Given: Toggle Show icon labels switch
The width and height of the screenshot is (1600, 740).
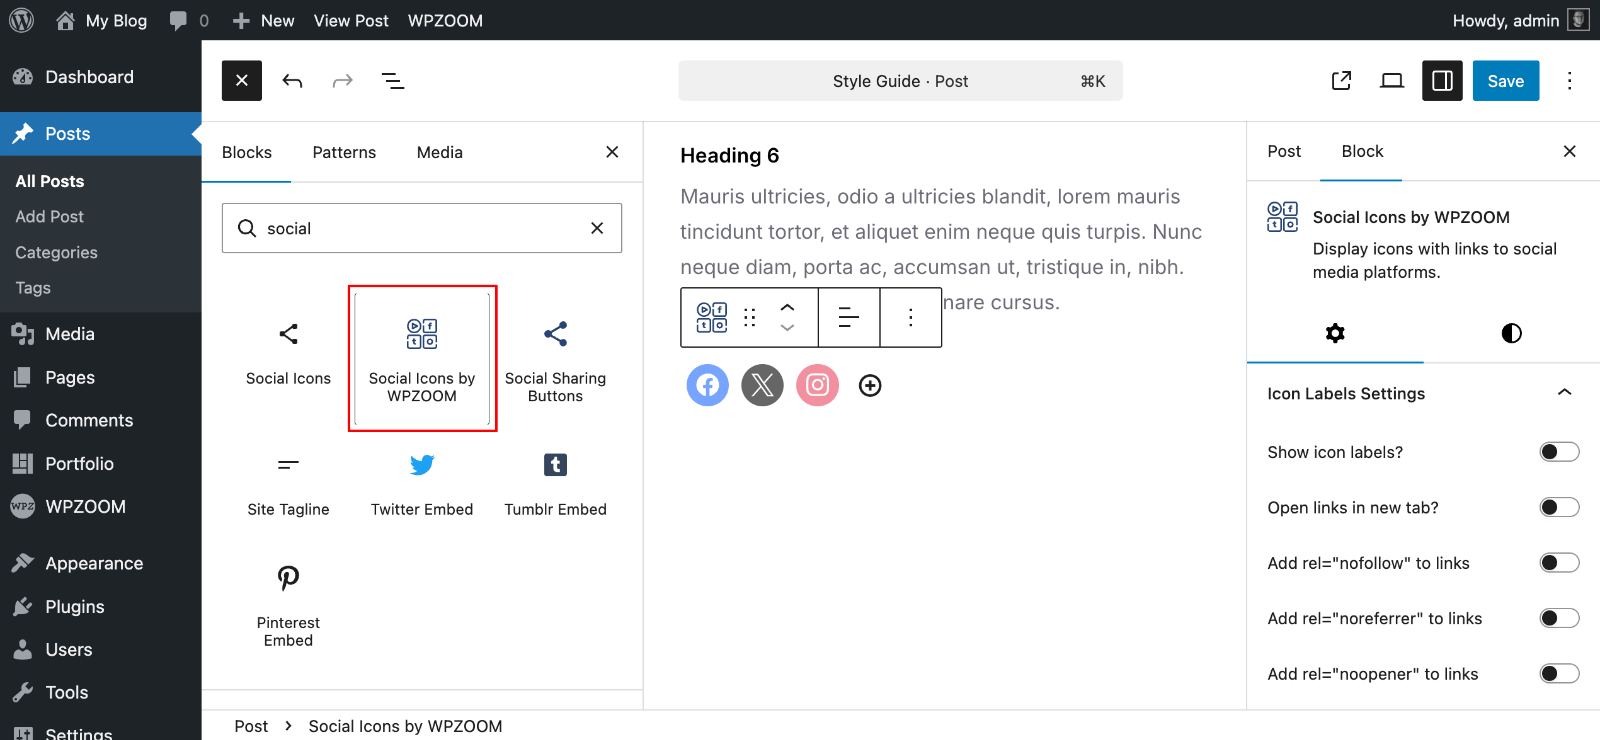Looking at the screenshot, I should coord(1559,452).
